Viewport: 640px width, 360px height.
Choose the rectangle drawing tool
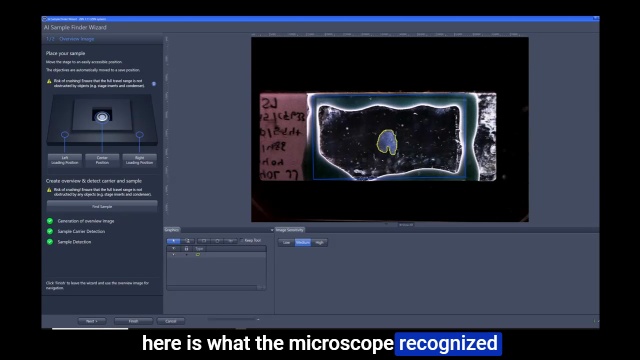pos(204,241)
